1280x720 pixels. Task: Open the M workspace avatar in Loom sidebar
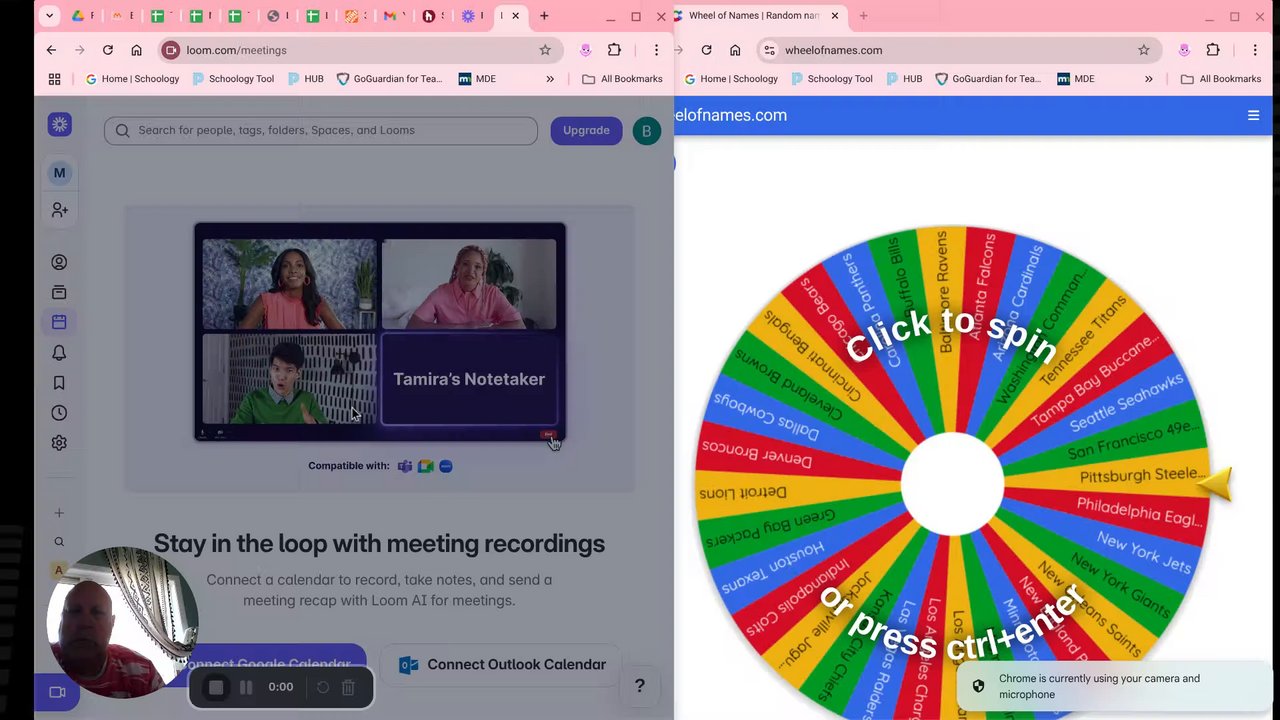(60, 173)
